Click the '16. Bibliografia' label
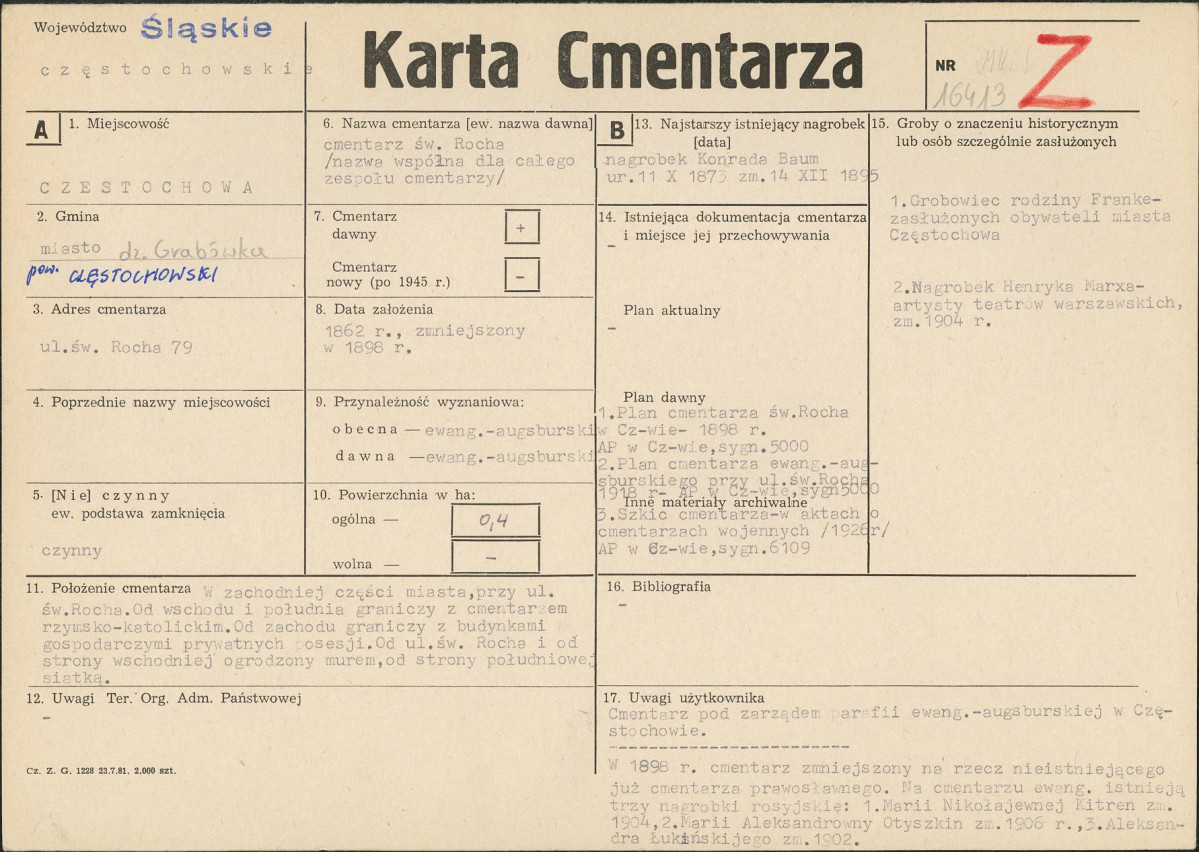Screen dimensions: 1199x852 click(x=658, y=587)
